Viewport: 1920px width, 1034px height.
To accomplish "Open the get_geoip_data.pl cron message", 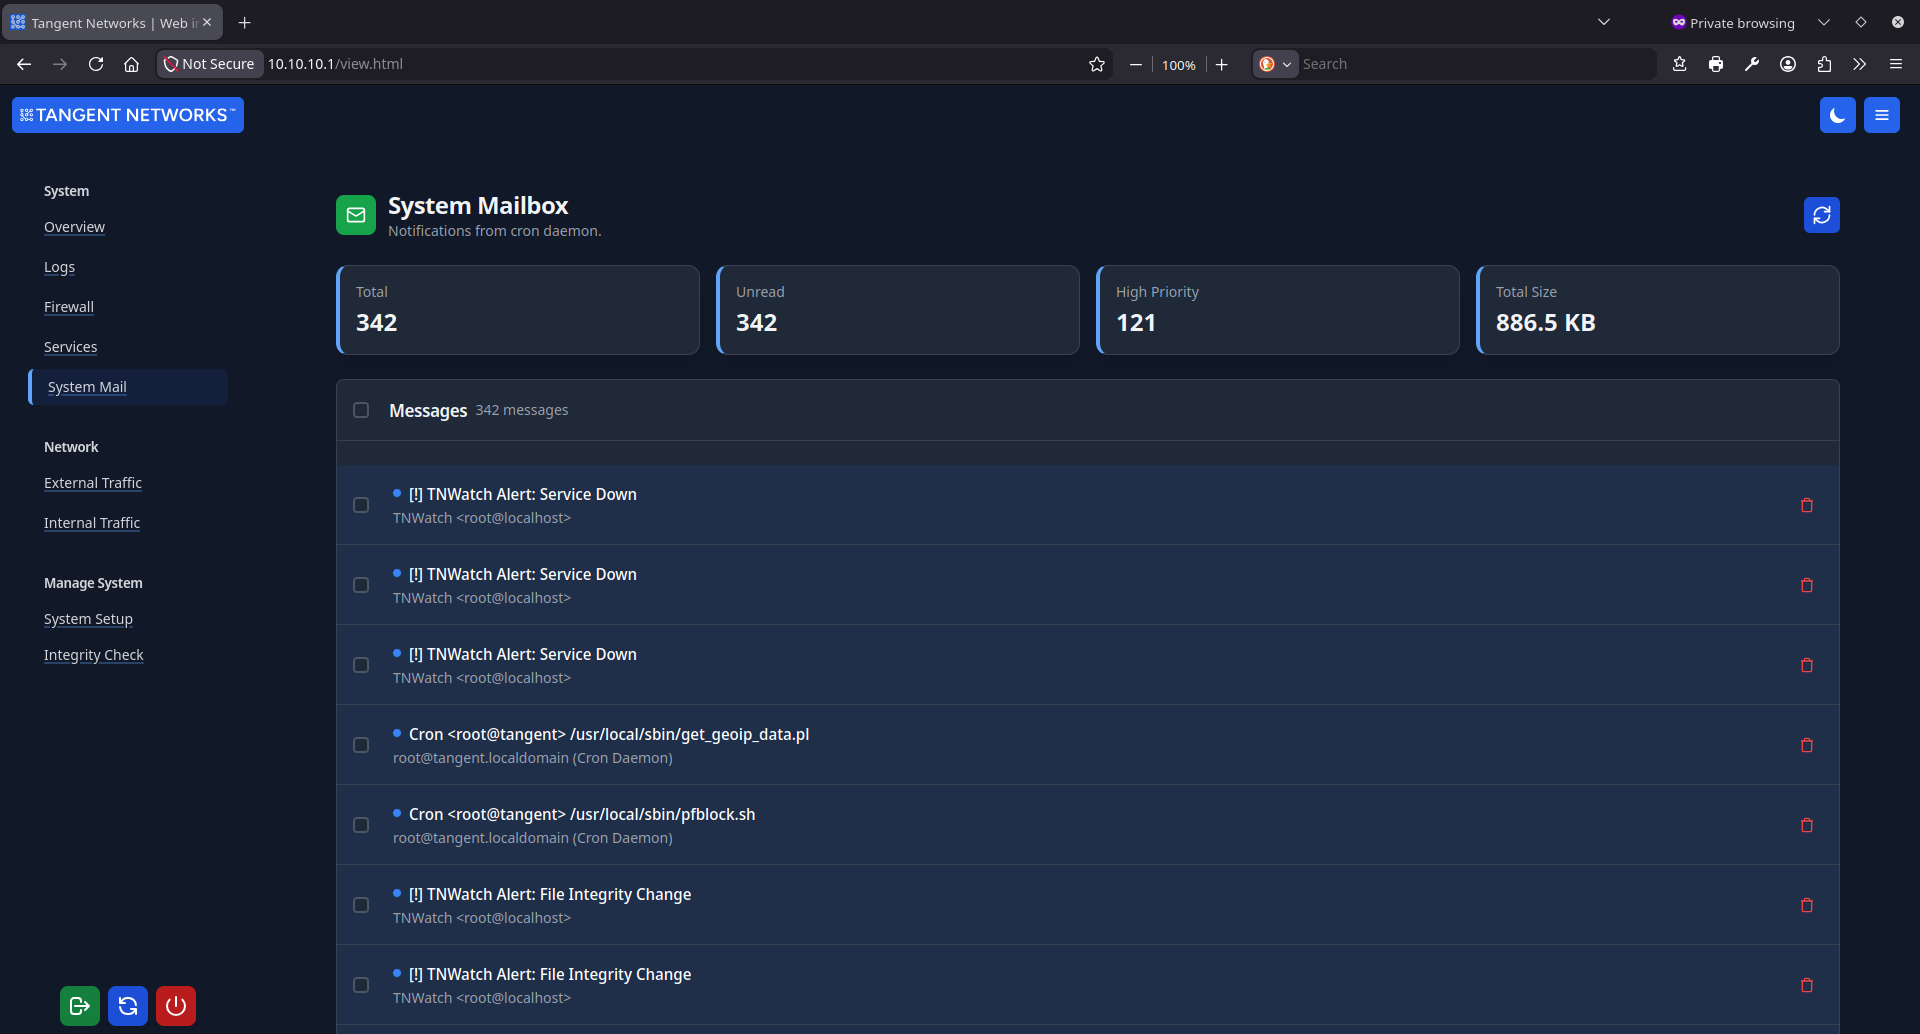I will [608, 735].
